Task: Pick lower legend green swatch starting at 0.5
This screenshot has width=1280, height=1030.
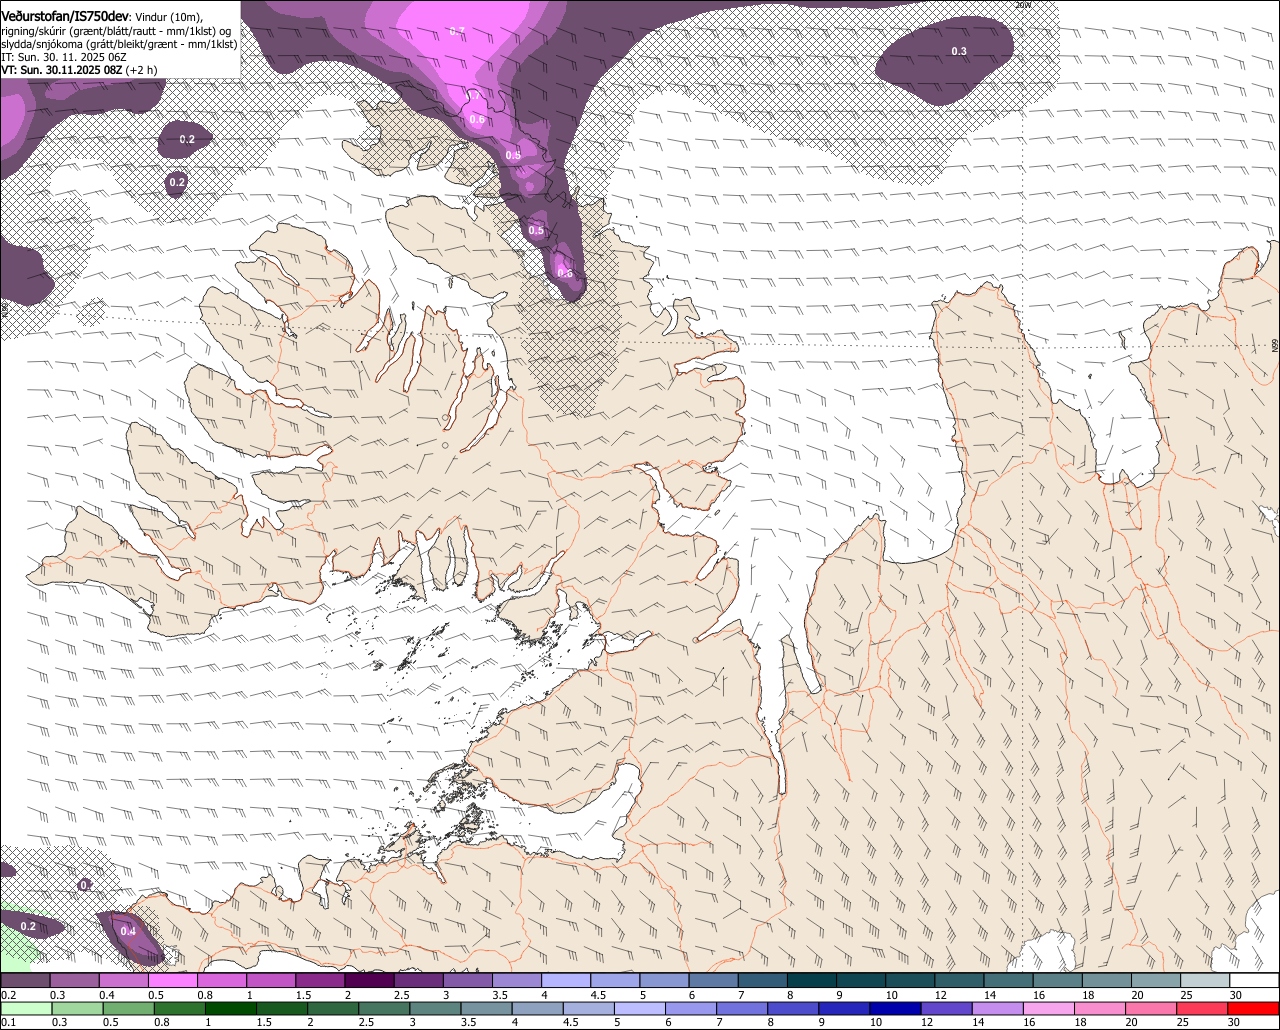Action: 129,1009
